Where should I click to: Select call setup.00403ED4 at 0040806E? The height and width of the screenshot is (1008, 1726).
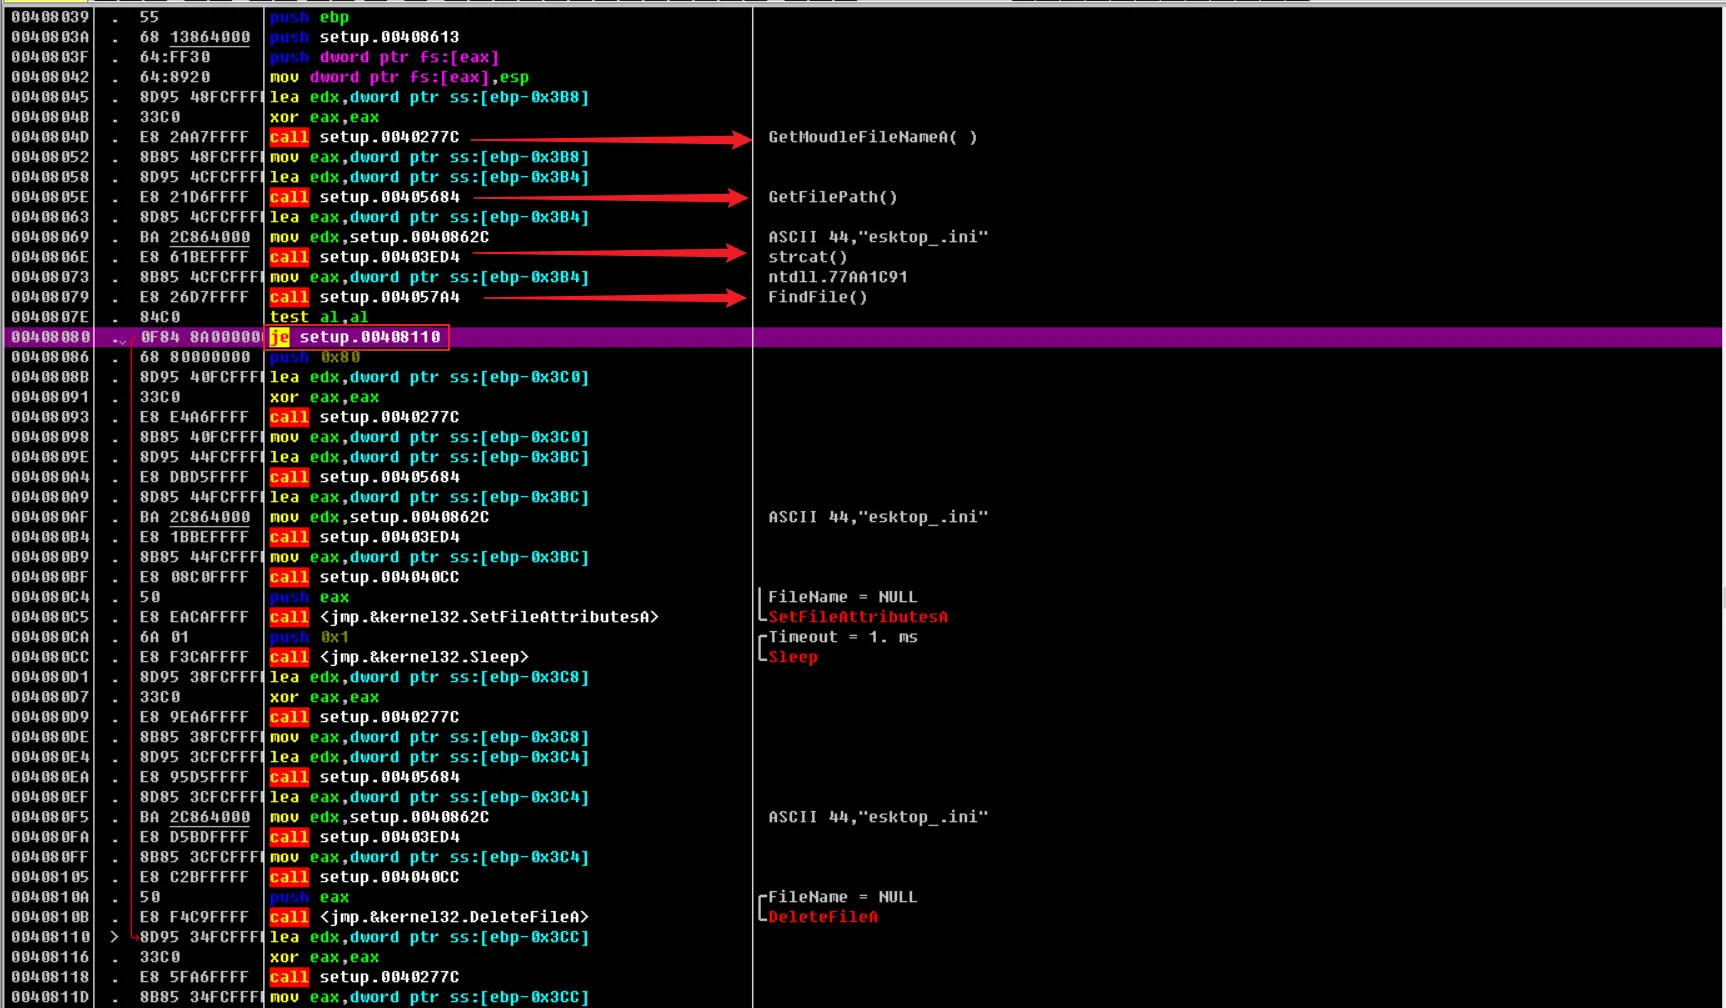[x=364, y=257]
